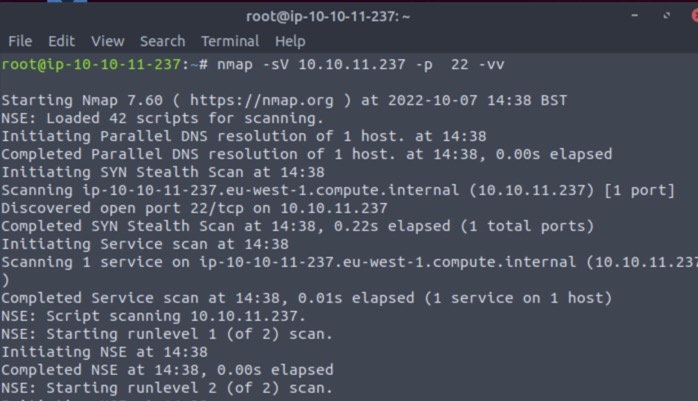Open the File menu

[x=20, y=41]
